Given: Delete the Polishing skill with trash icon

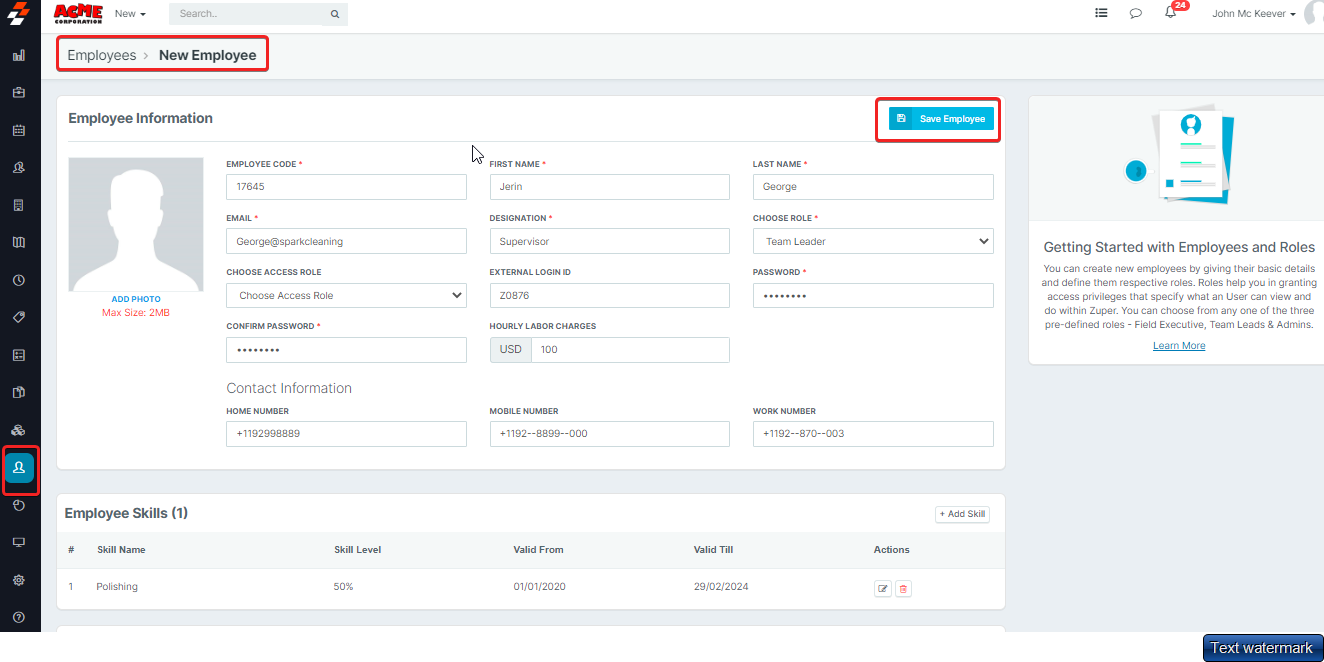Looking at the screenshot, I should [x=903, y=589].
